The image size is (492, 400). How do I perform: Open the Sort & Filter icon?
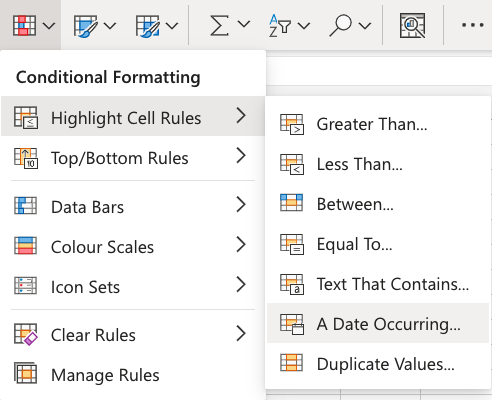tap(280, 25)
